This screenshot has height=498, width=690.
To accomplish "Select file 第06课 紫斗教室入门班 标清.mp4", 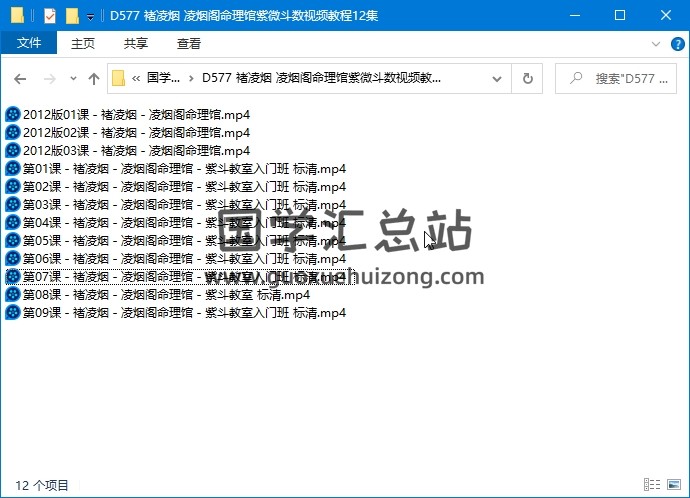I will (184, 259).
